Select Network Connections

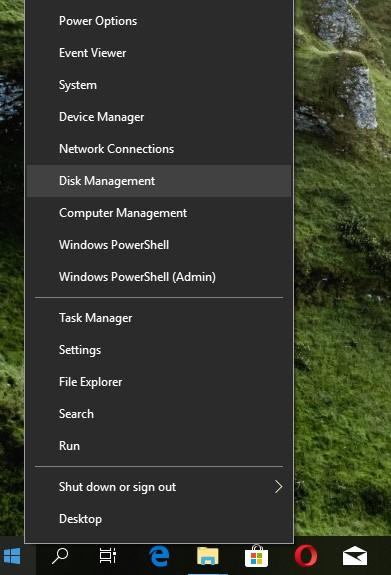click(159, 149)
